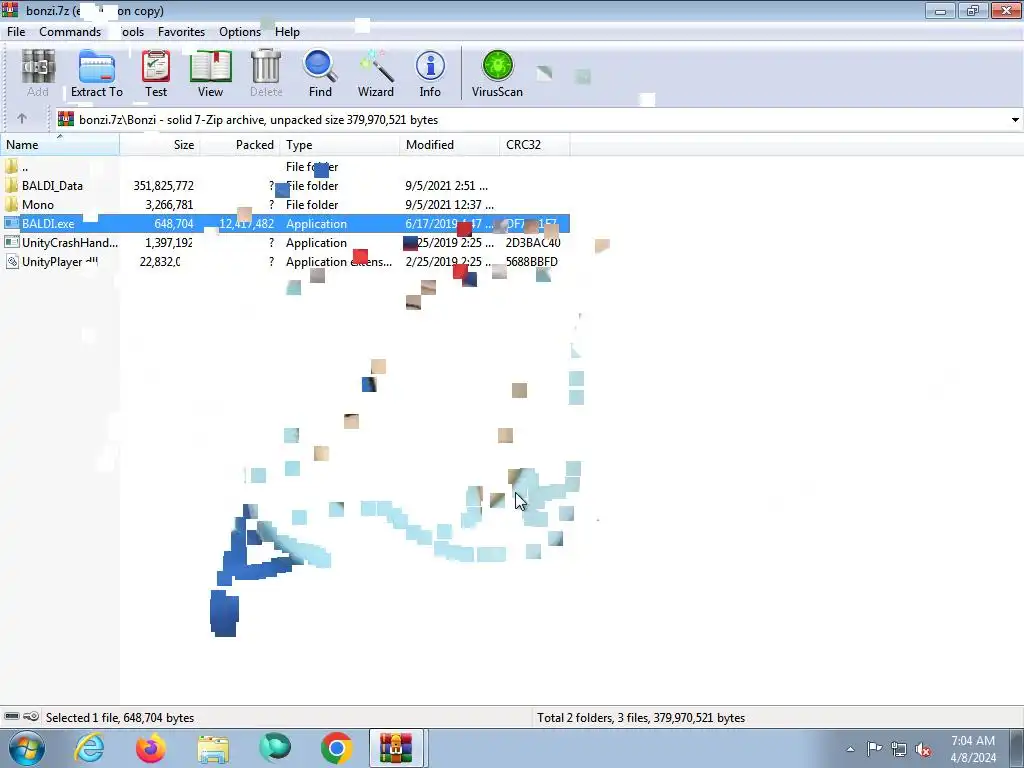Click the network tray icon

899,749
